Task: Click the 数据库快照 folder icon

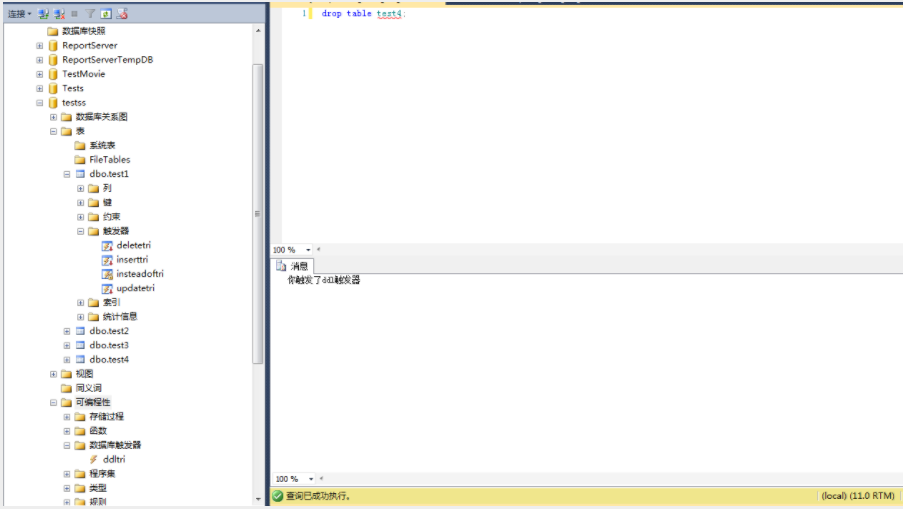Action: click(52, 31)
